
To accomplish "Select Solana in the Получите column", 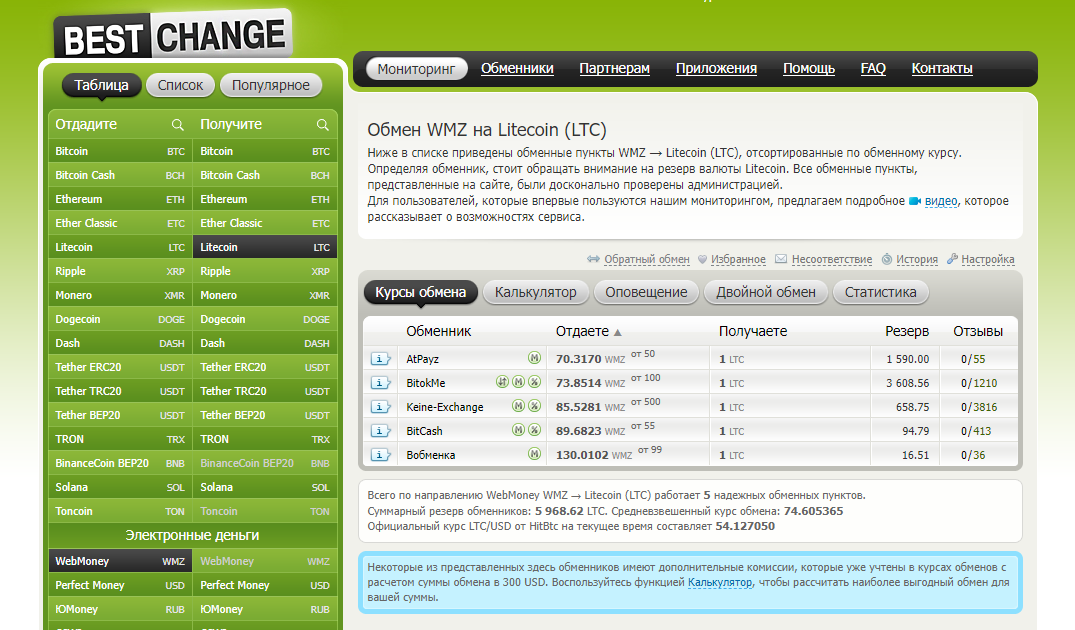I will (265, 487).
